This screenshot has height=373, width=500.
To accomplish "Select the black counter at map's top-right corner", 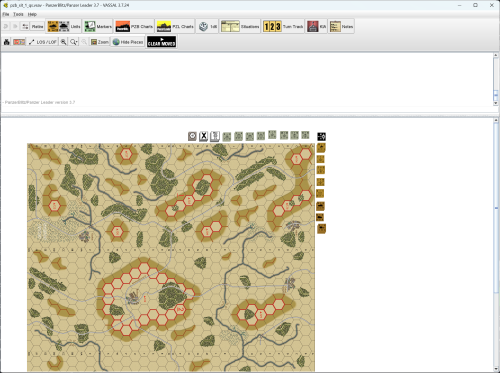I will pos(321,136).
